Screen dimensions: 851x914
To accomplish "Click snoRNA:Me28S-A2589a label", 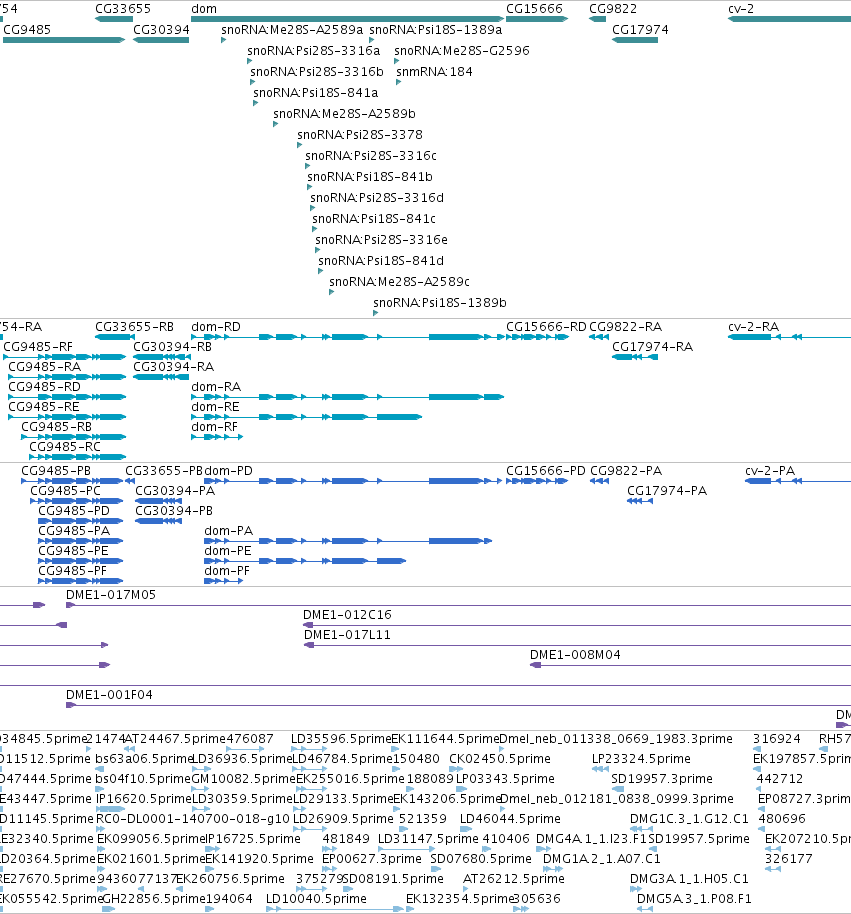I will (292, 30).
